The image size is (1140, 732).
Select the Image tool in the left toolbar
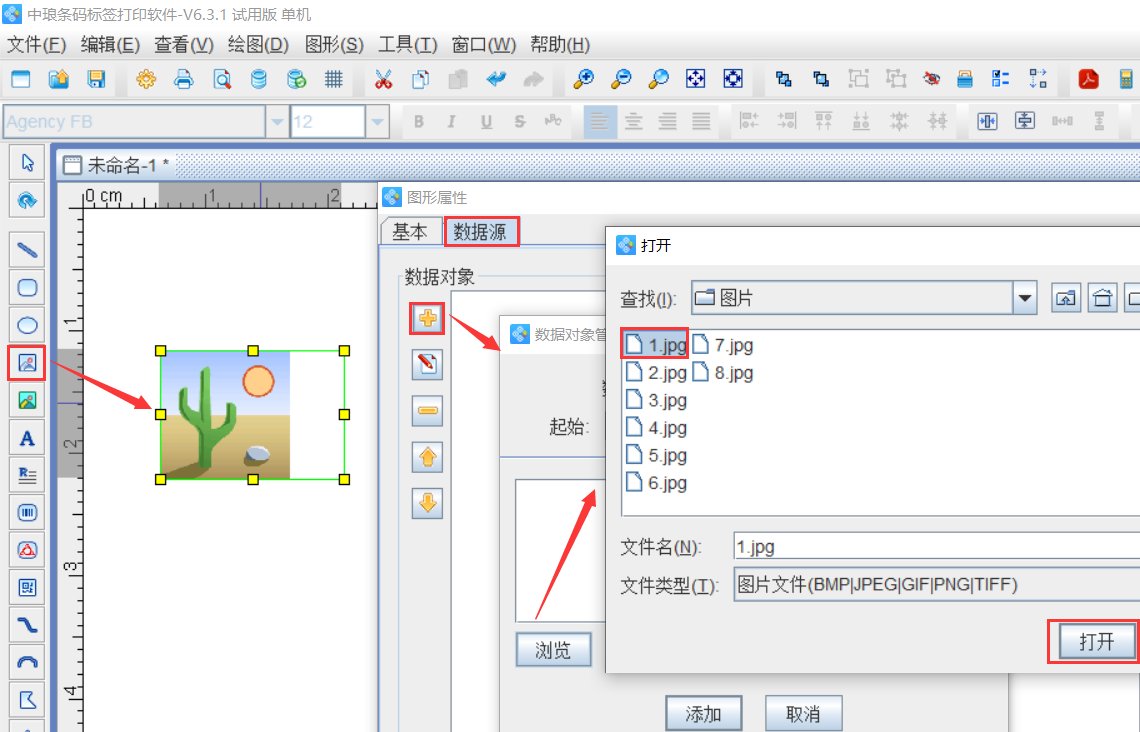point(26,363)
